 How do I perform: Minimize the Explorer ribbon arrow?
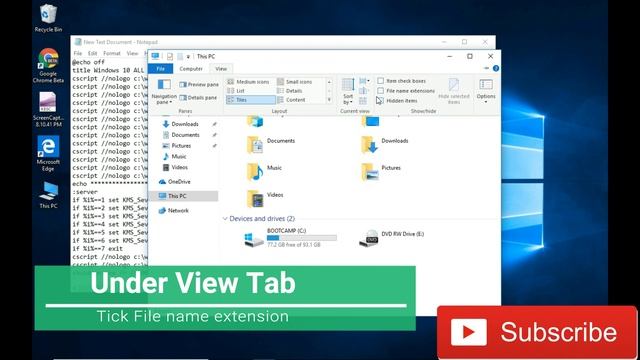point(486,68)
